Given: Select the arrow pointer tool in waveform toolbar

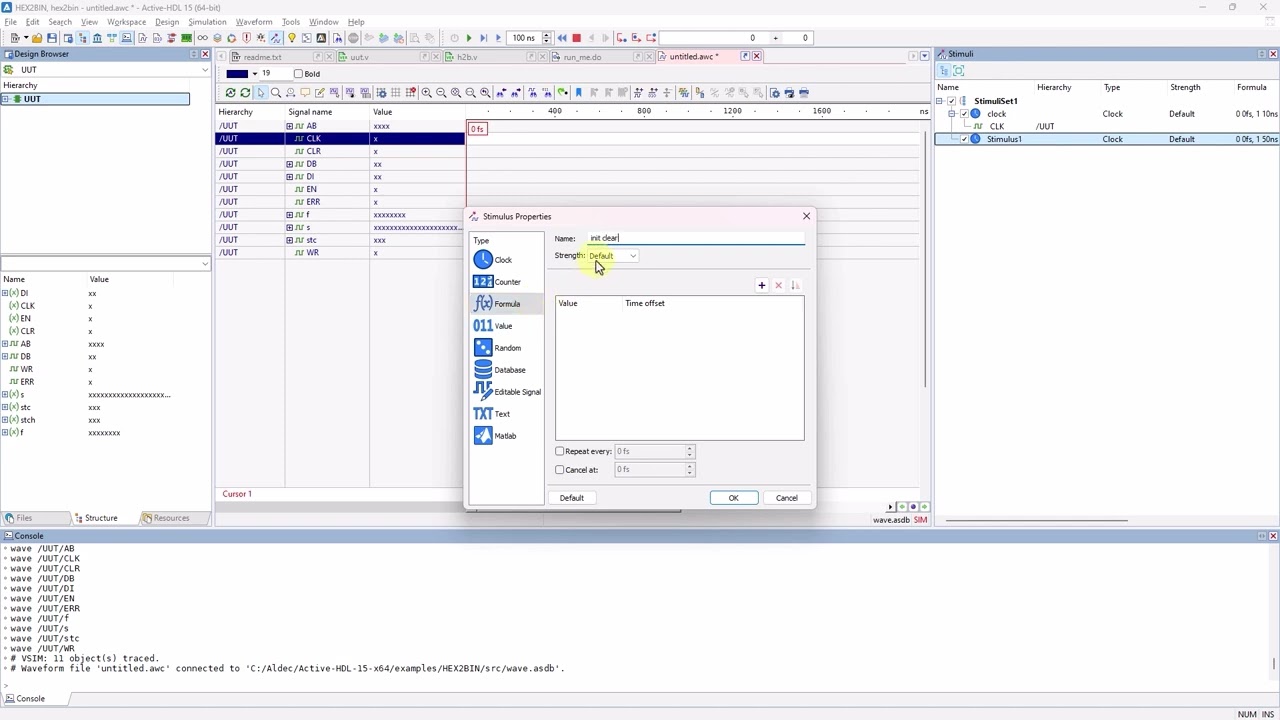Looking at the screenshot, I should pos(260,93).
